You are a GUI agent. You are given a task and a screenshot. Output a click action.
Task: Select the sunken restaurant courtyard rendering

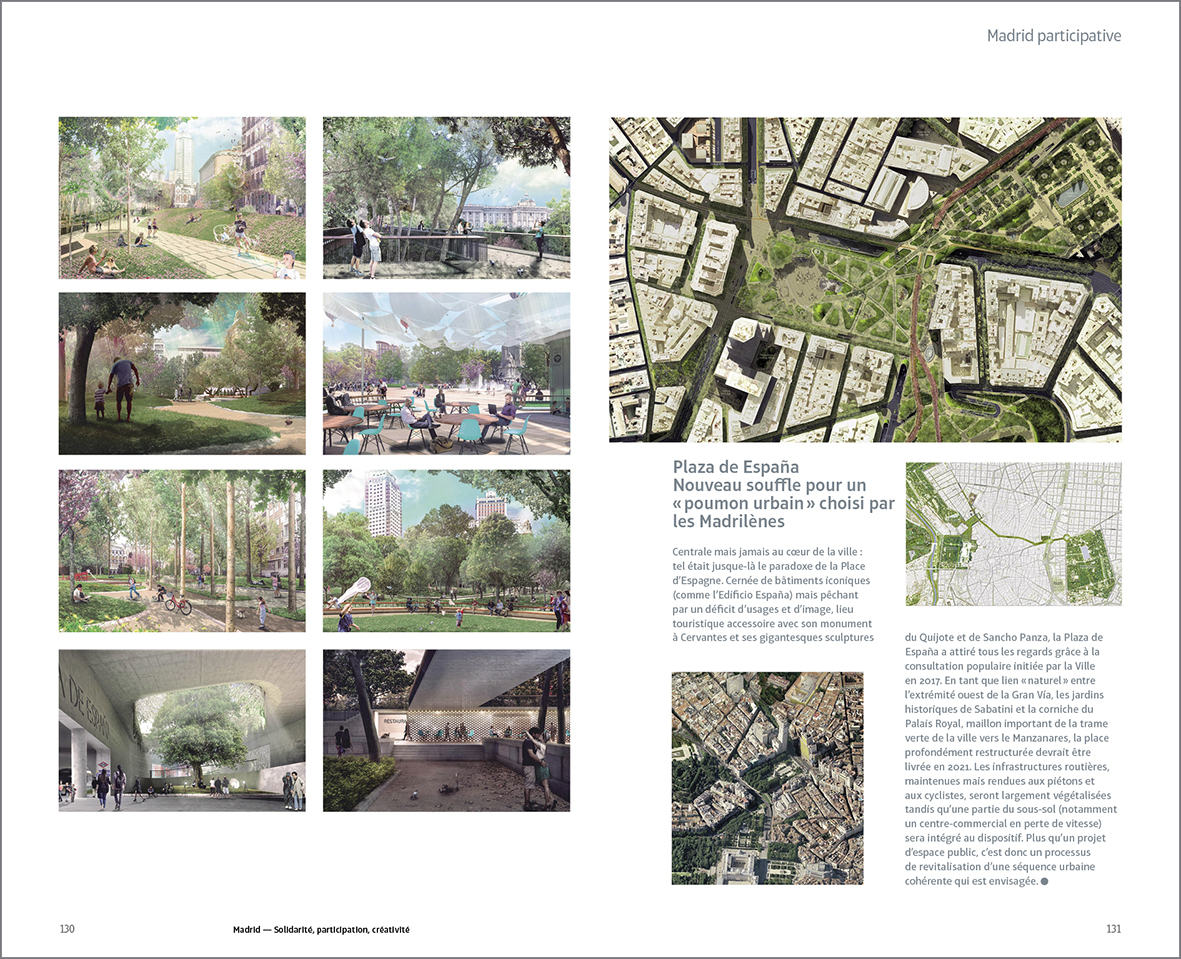[x=447, y=731]
